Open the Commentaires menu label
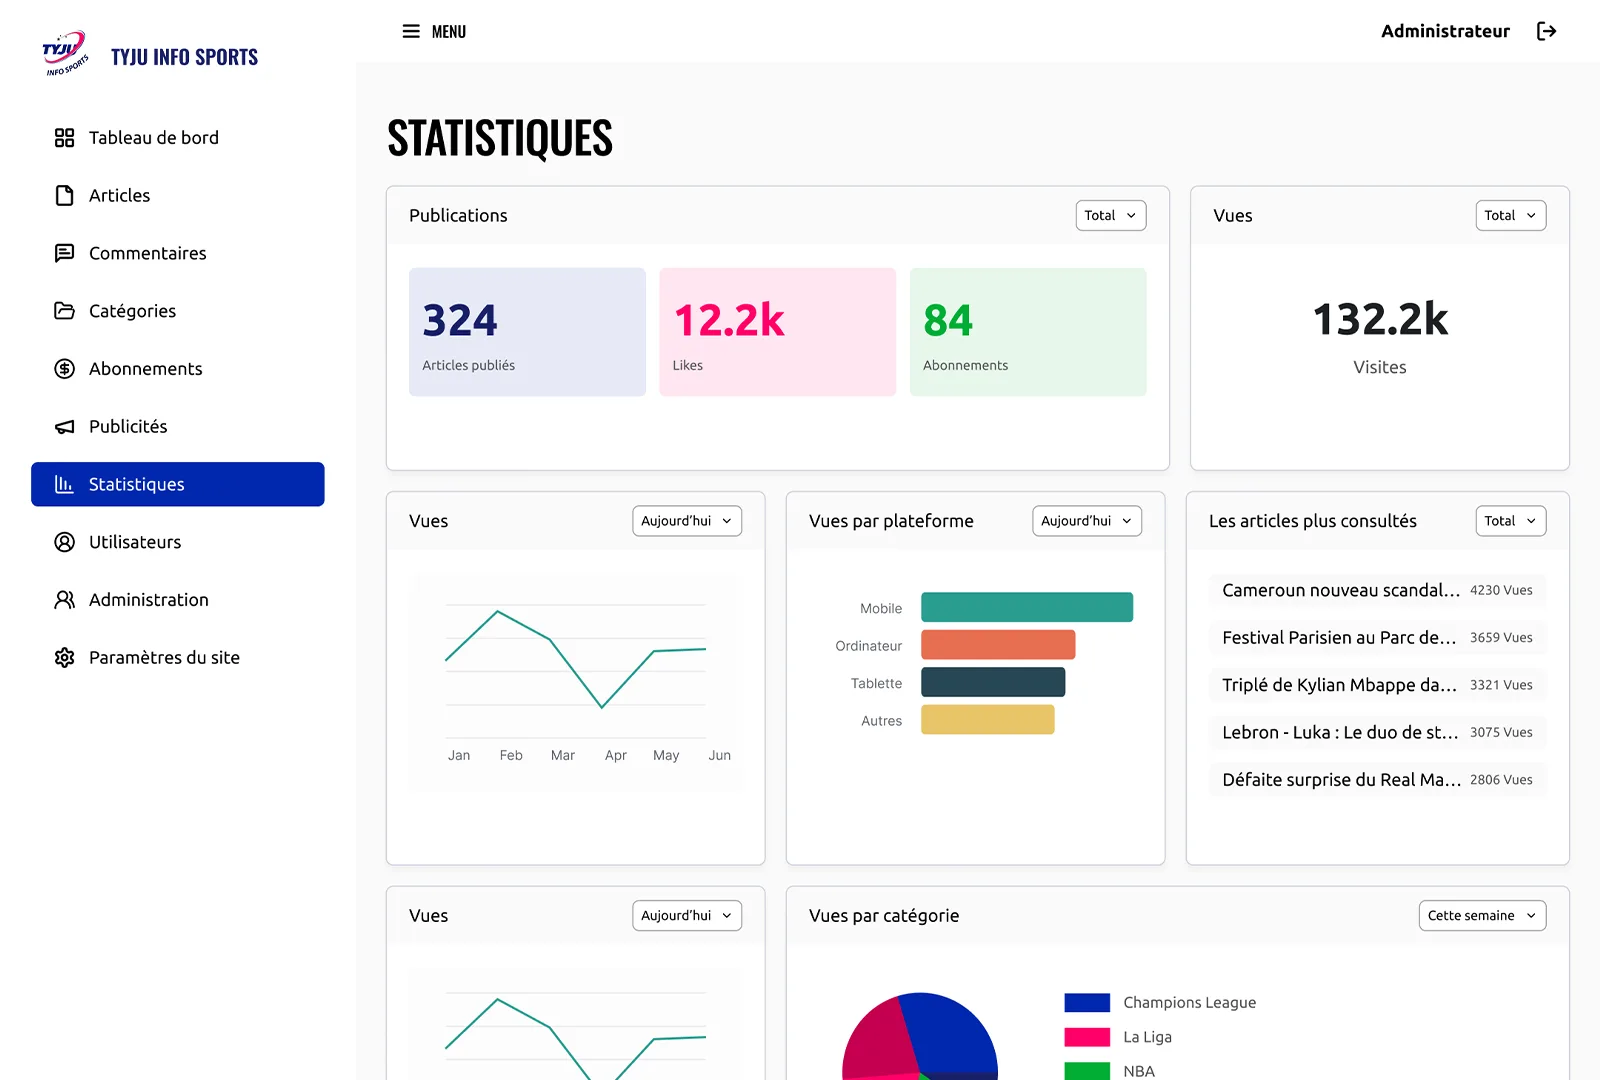The image size is (1600, 1080). (x=148, y=254)
